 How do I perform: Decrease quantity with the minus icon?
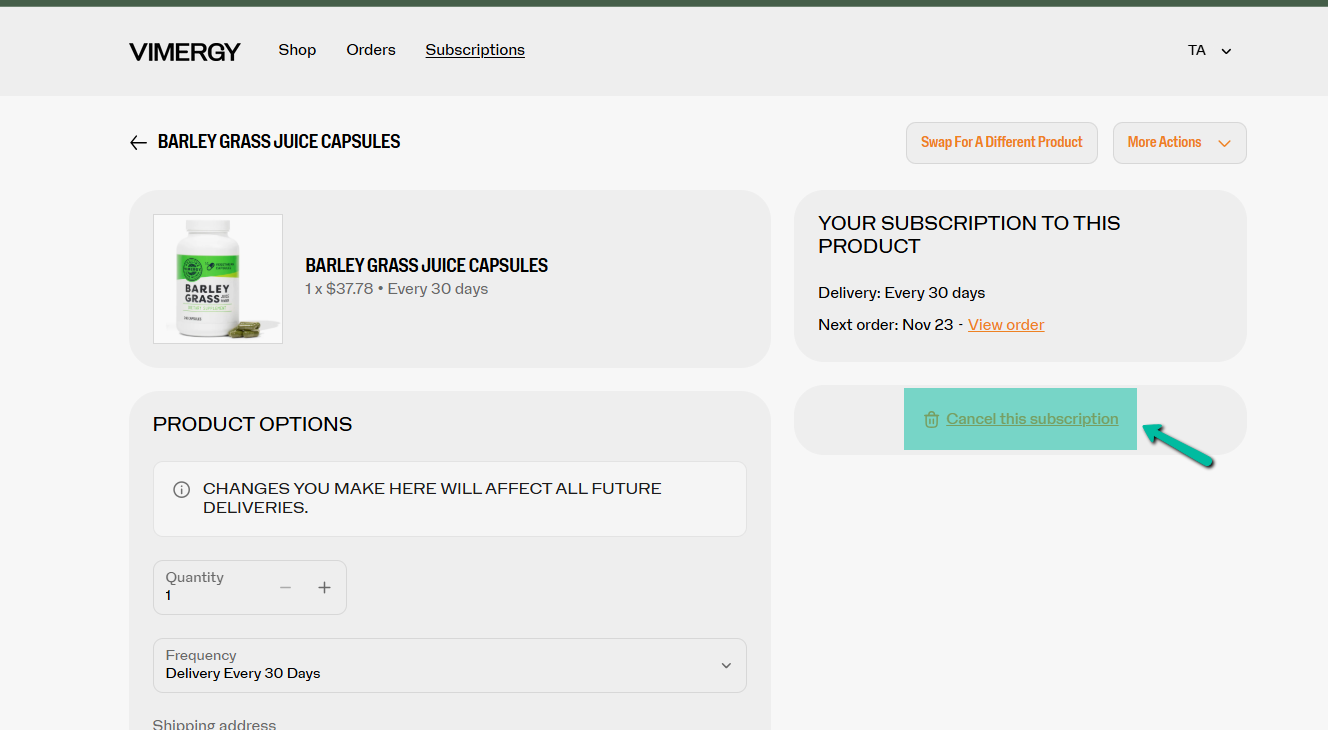[x=285, y=588]
